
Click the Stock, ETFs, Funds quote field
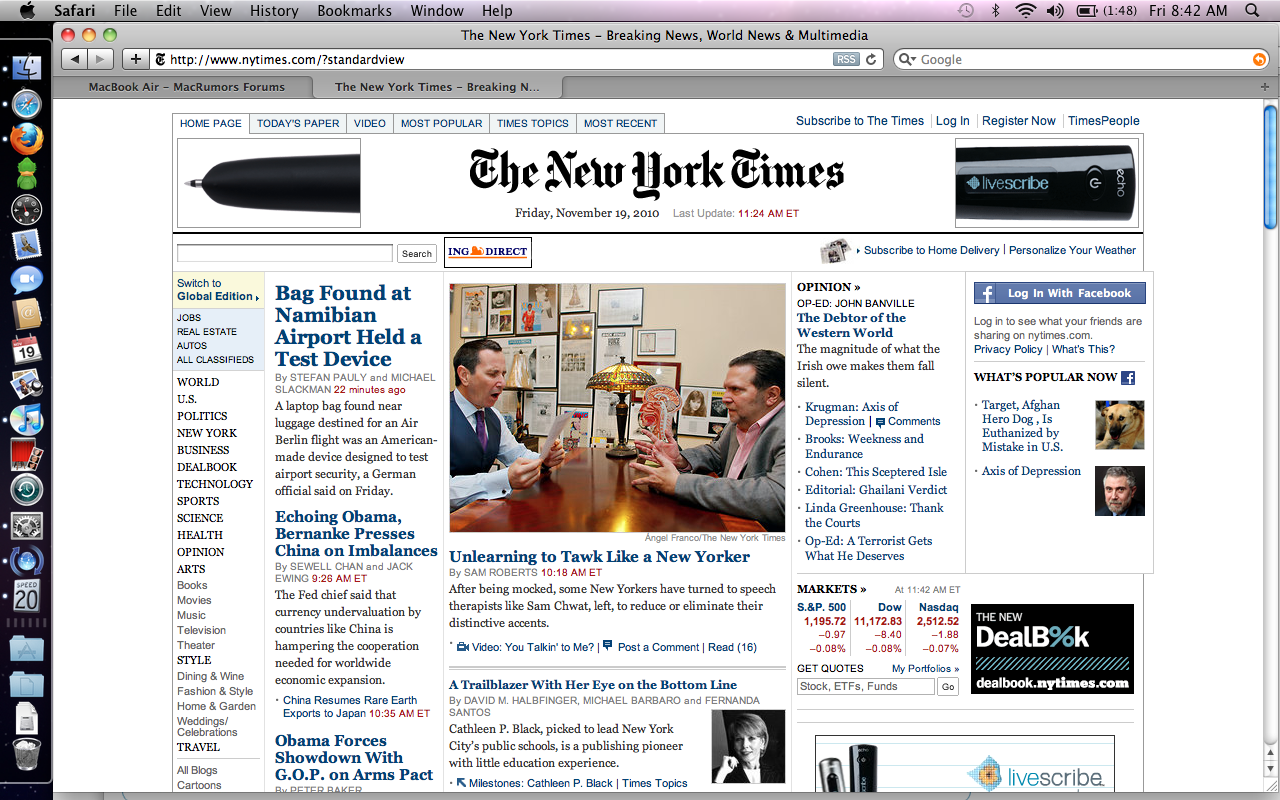[866, 686]
